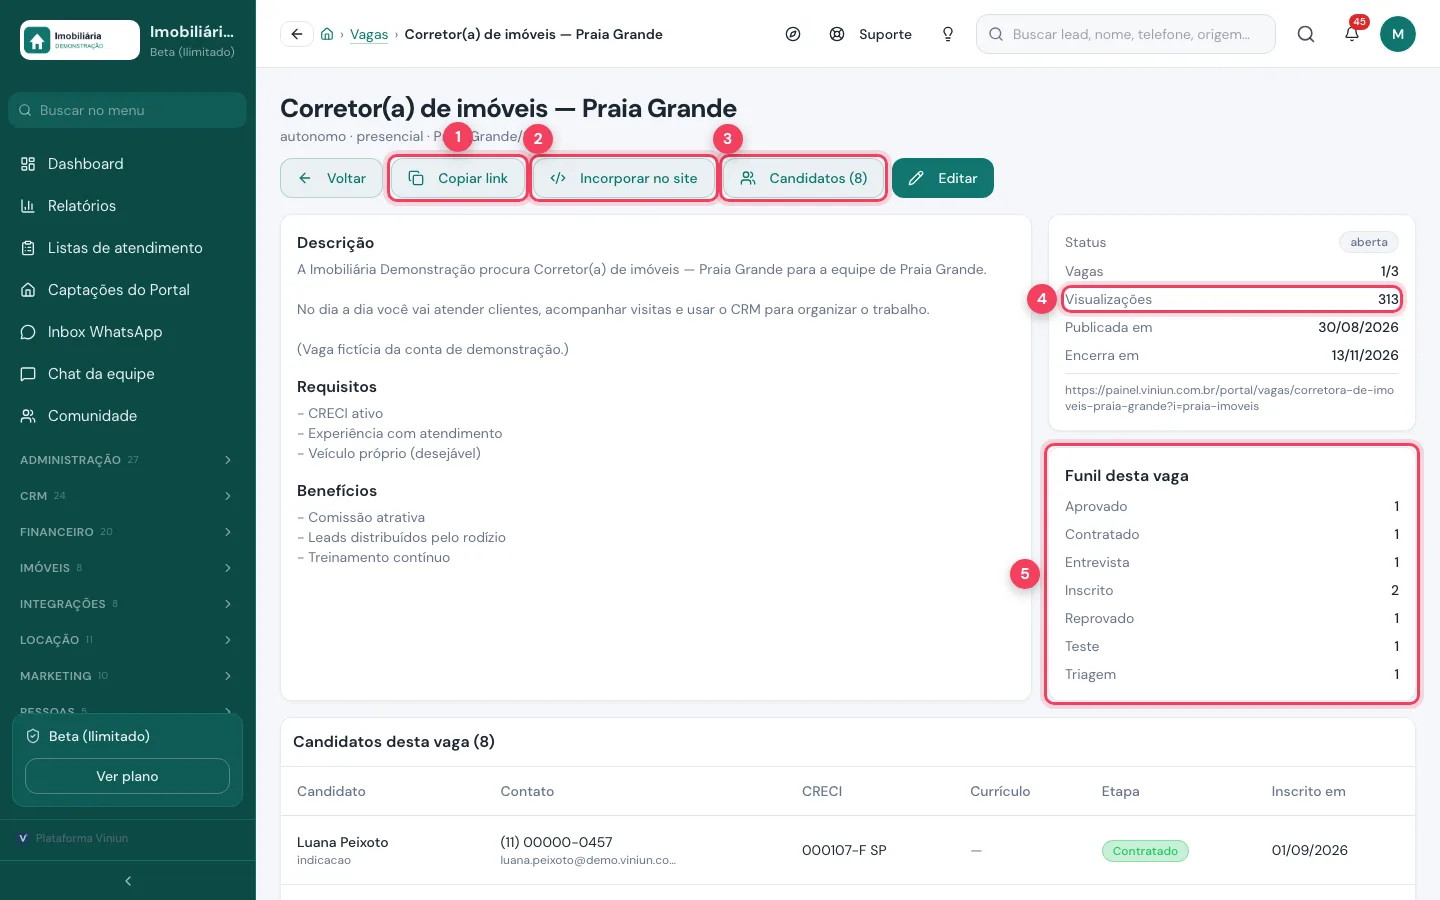Click the Copiar link button
Image resolution: width=1440 pixels, height=900 pixels.
coord(458,178)
